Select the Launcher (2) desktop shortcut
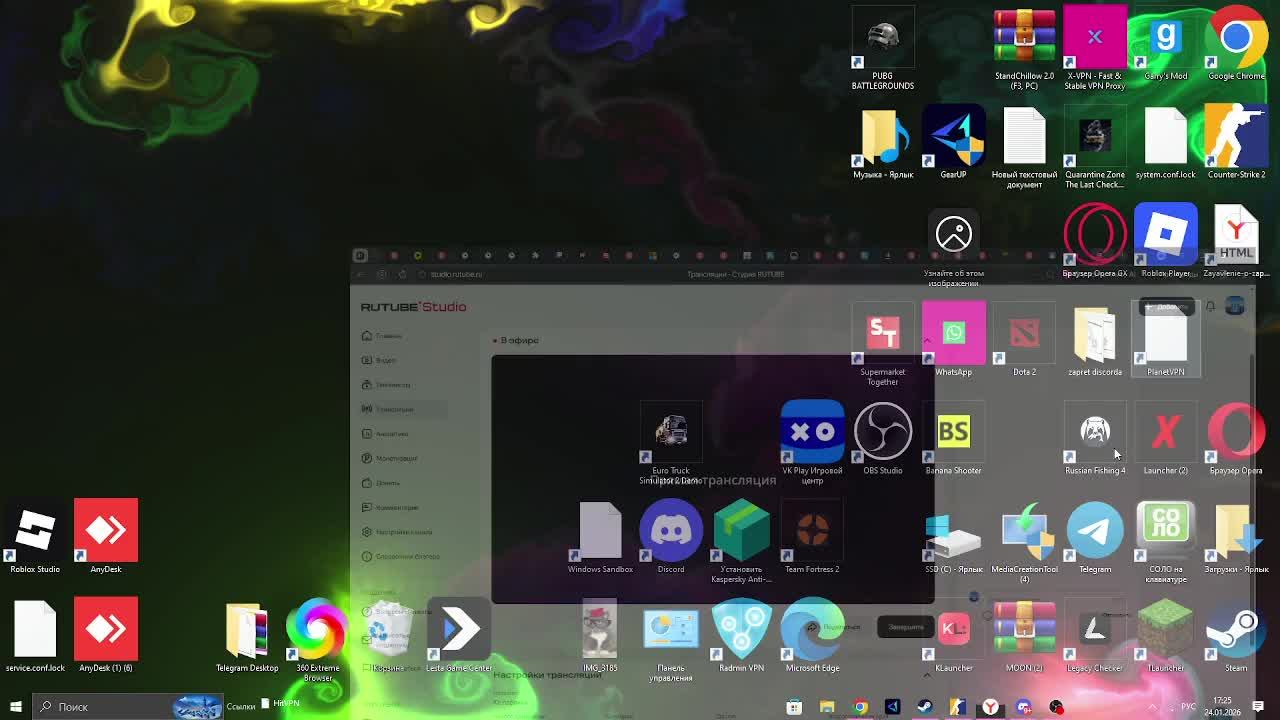1280x720 pixels. 1166,432
